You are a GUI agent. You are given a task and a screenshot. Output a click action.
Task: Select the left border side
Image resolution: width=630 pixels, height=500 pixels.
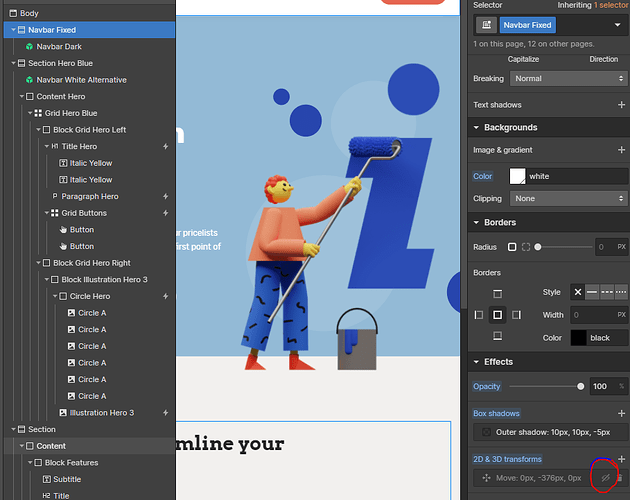click(479, 315)
